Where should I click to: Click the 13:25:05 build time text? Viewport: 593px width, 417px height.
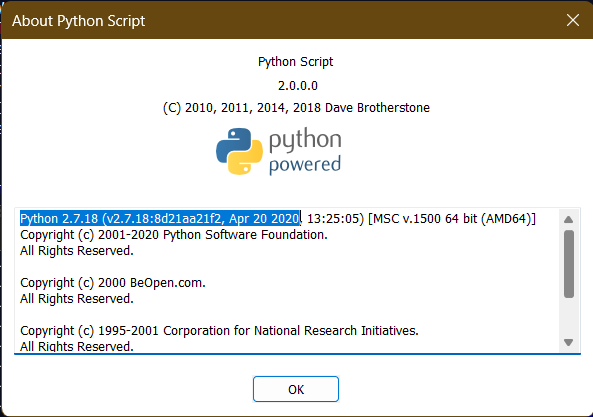point(335,219)
